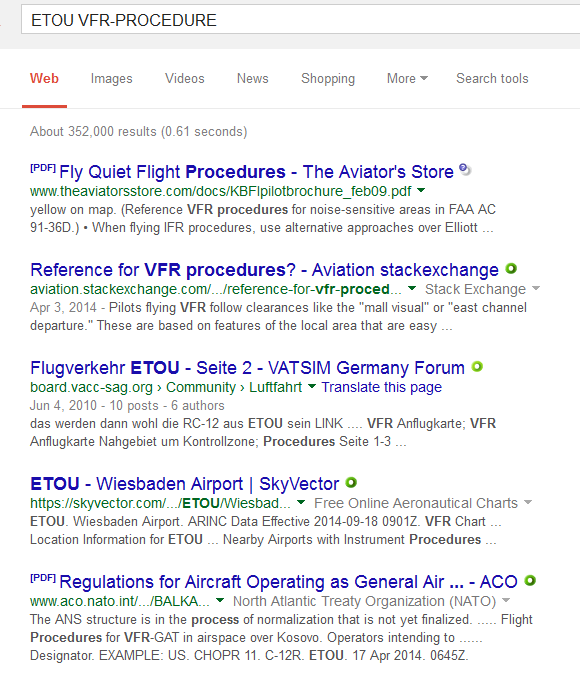Expand the gray Stack Exchange dropdown arrow
Image resolution: width=580 pixels, height=682 pixels.
pyautogui.click(x=536, y=288)
